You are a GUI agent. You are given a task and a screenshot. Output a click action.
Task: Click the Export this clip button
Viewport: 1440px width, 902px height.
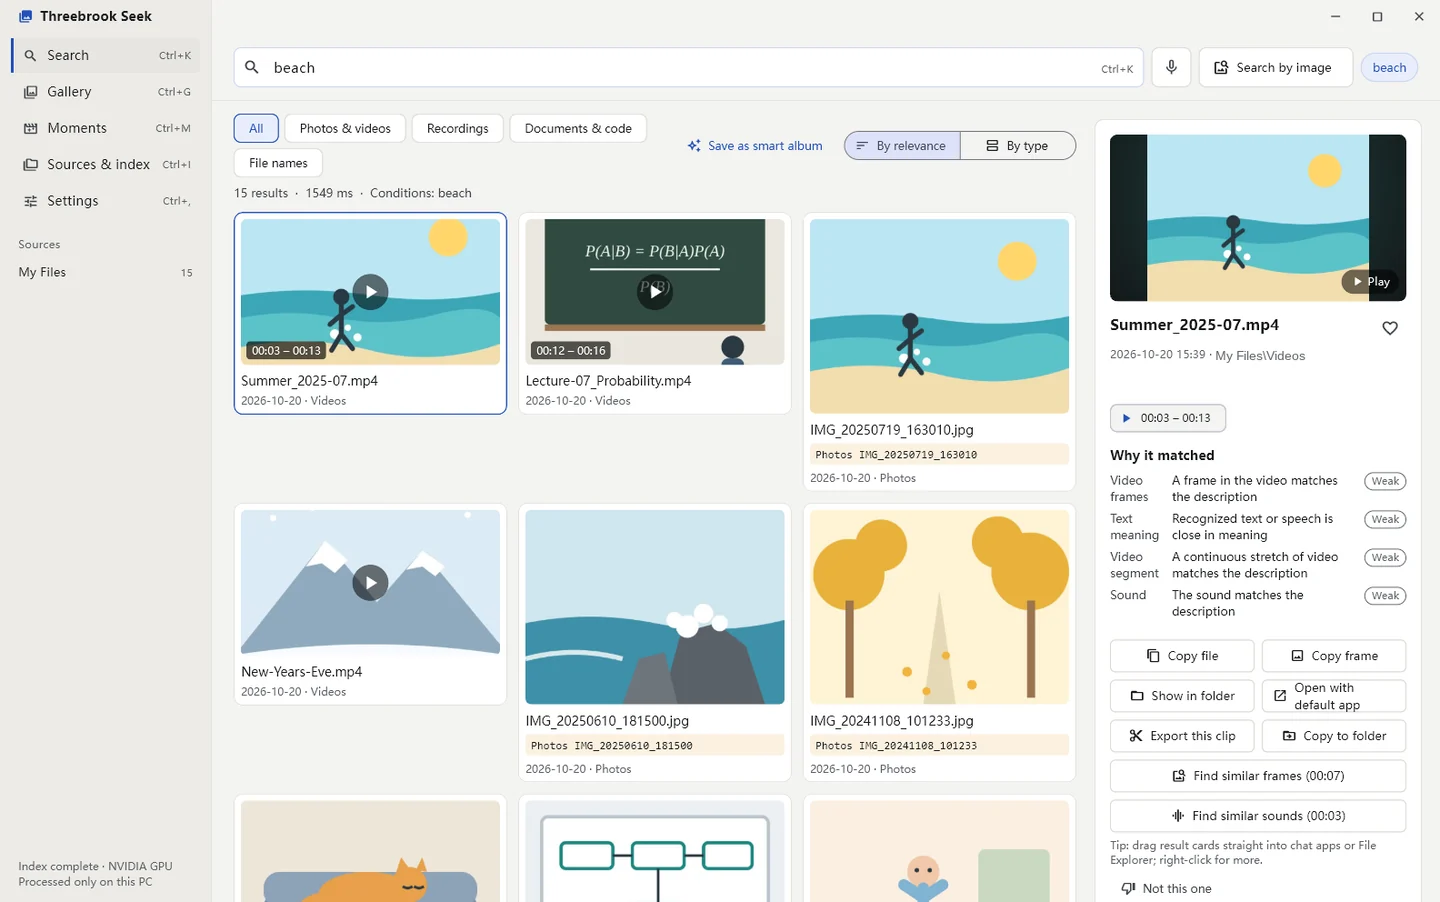1182,736
